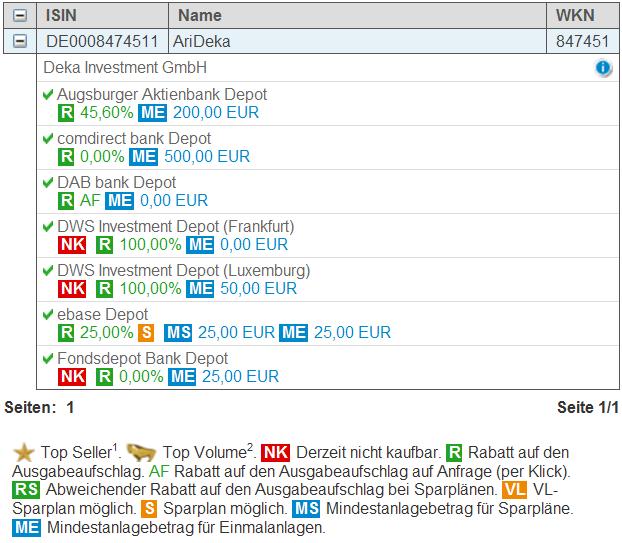The image size is (622, 543).
Task: Click green checkmark of ebase Depot
Action: pos(48,315)
